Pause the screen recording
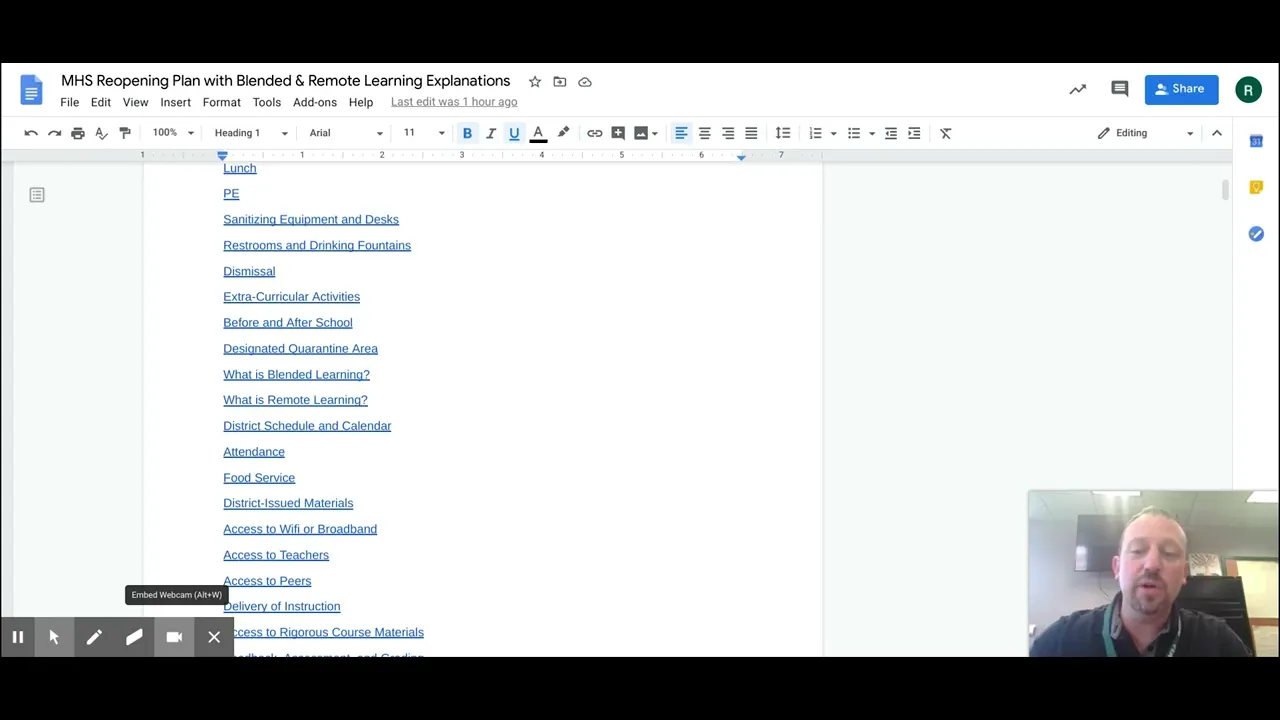The width and height of the screenshot is (1280, 720). click(x=18, y=637)
